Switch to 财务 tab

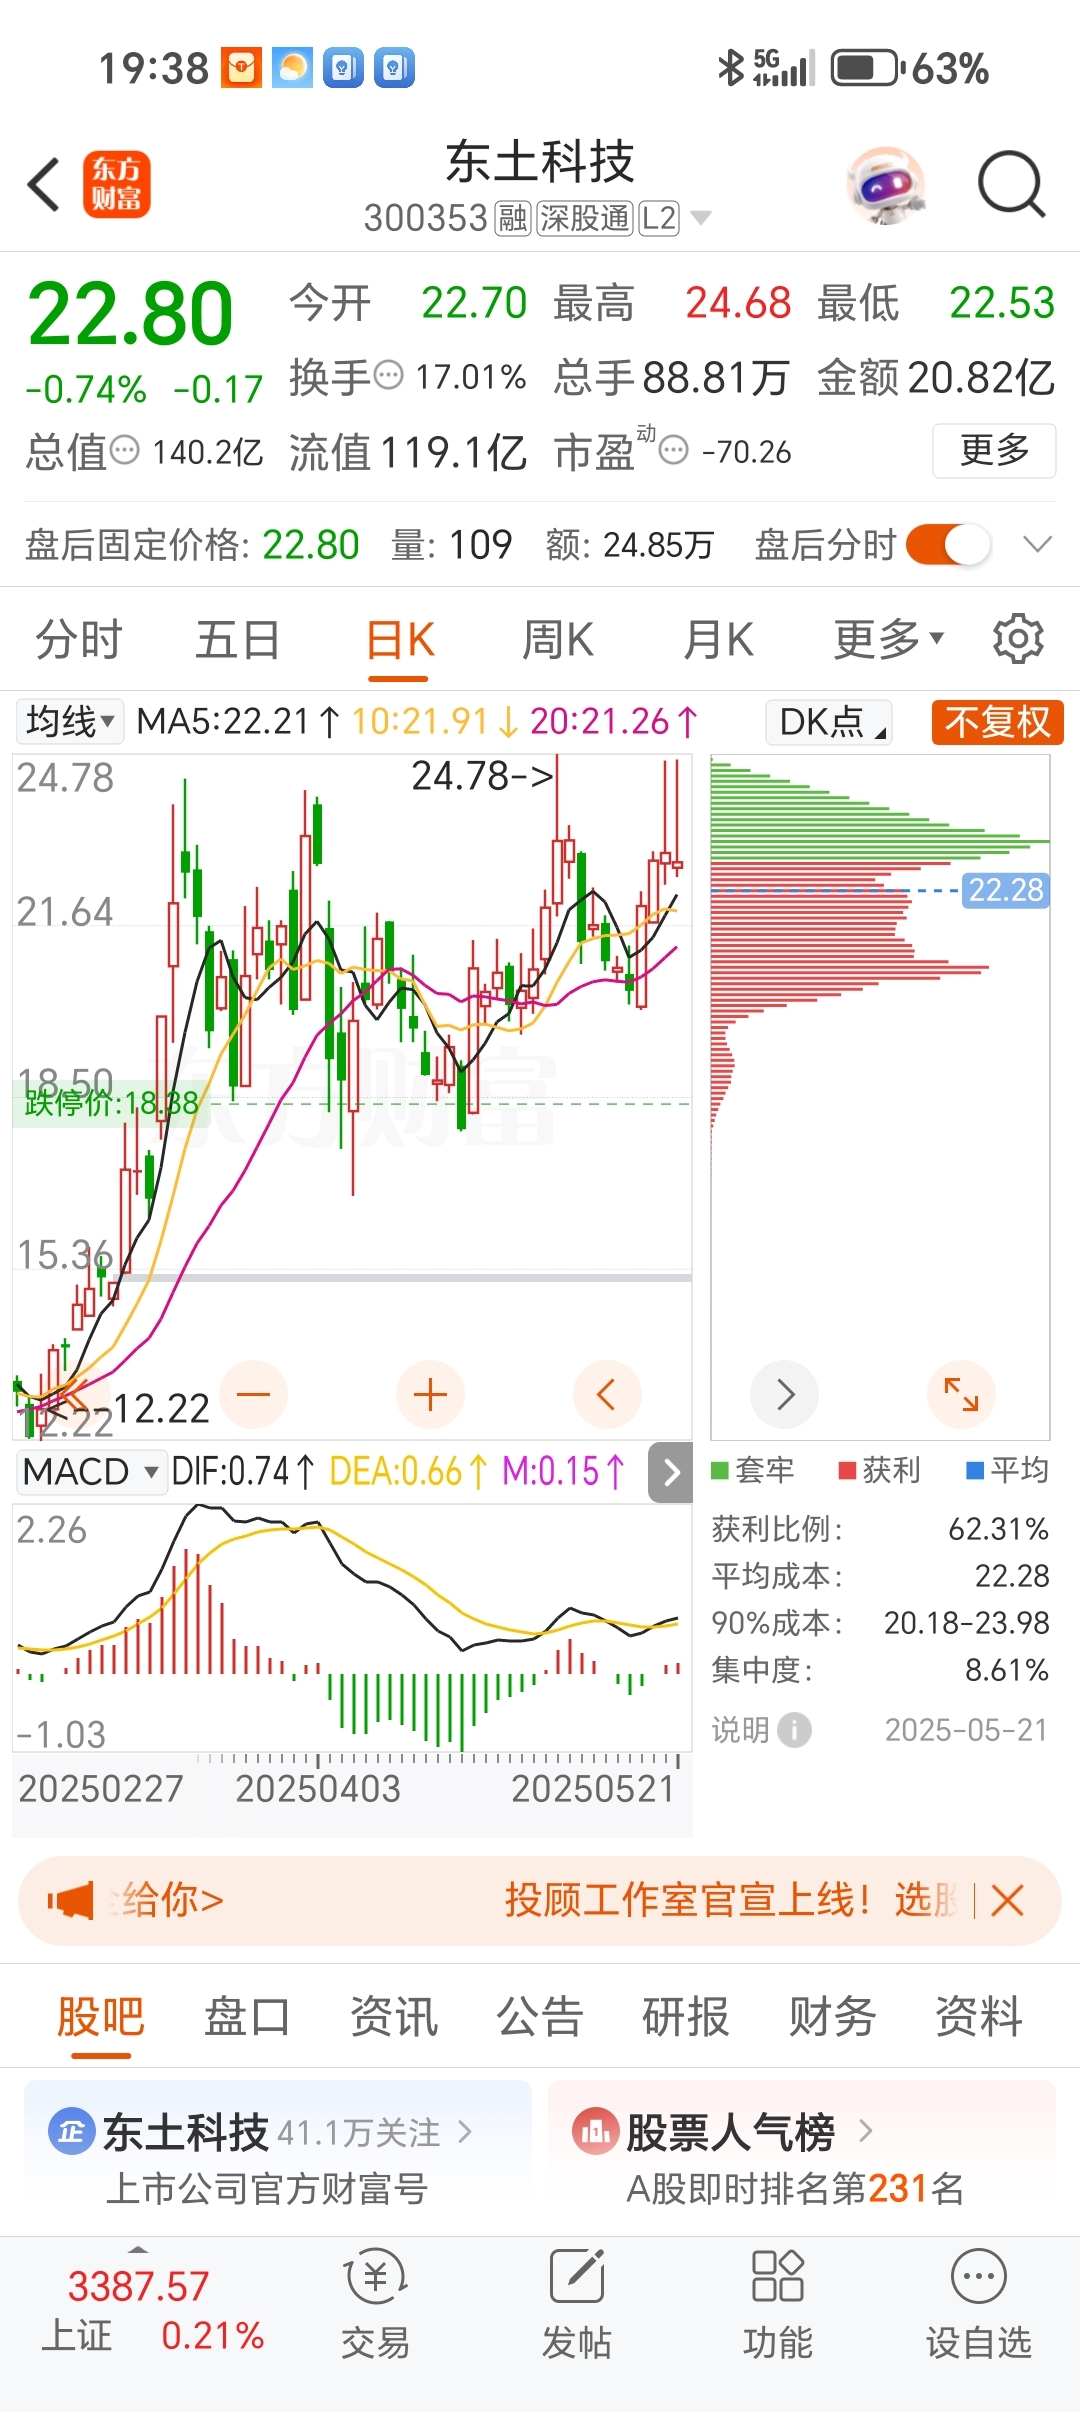click(832, 2016)
